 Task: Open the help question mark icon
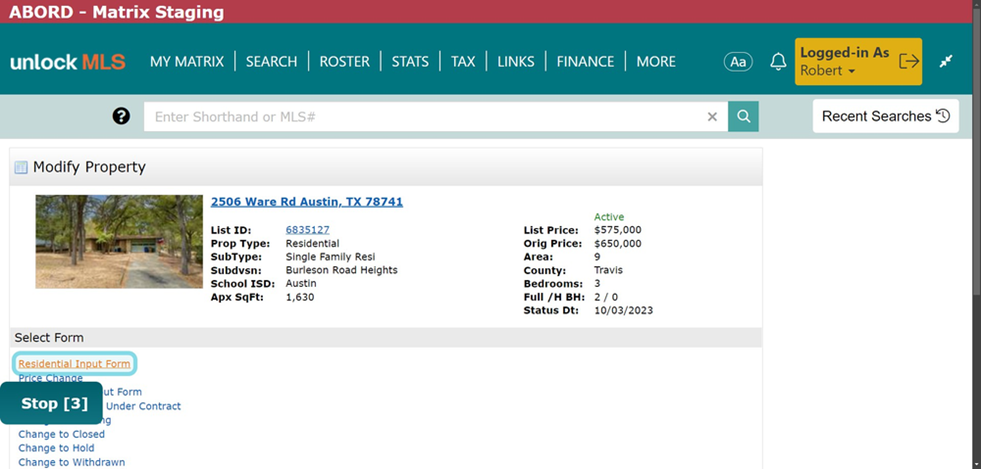click(121, 116)
